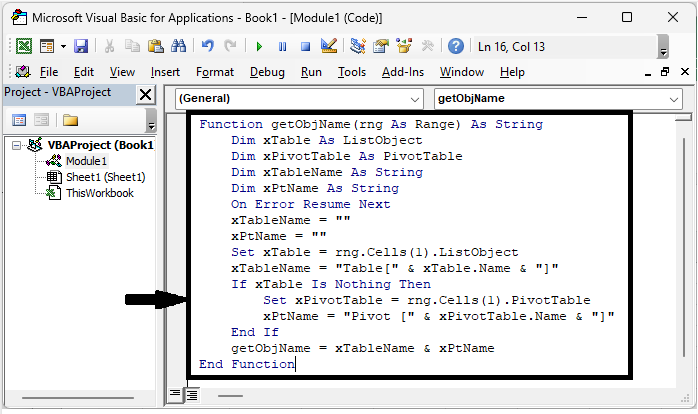Viewport: 698px width, 414px height.
Task: Open the Debug menu
Action: point(267,72)
